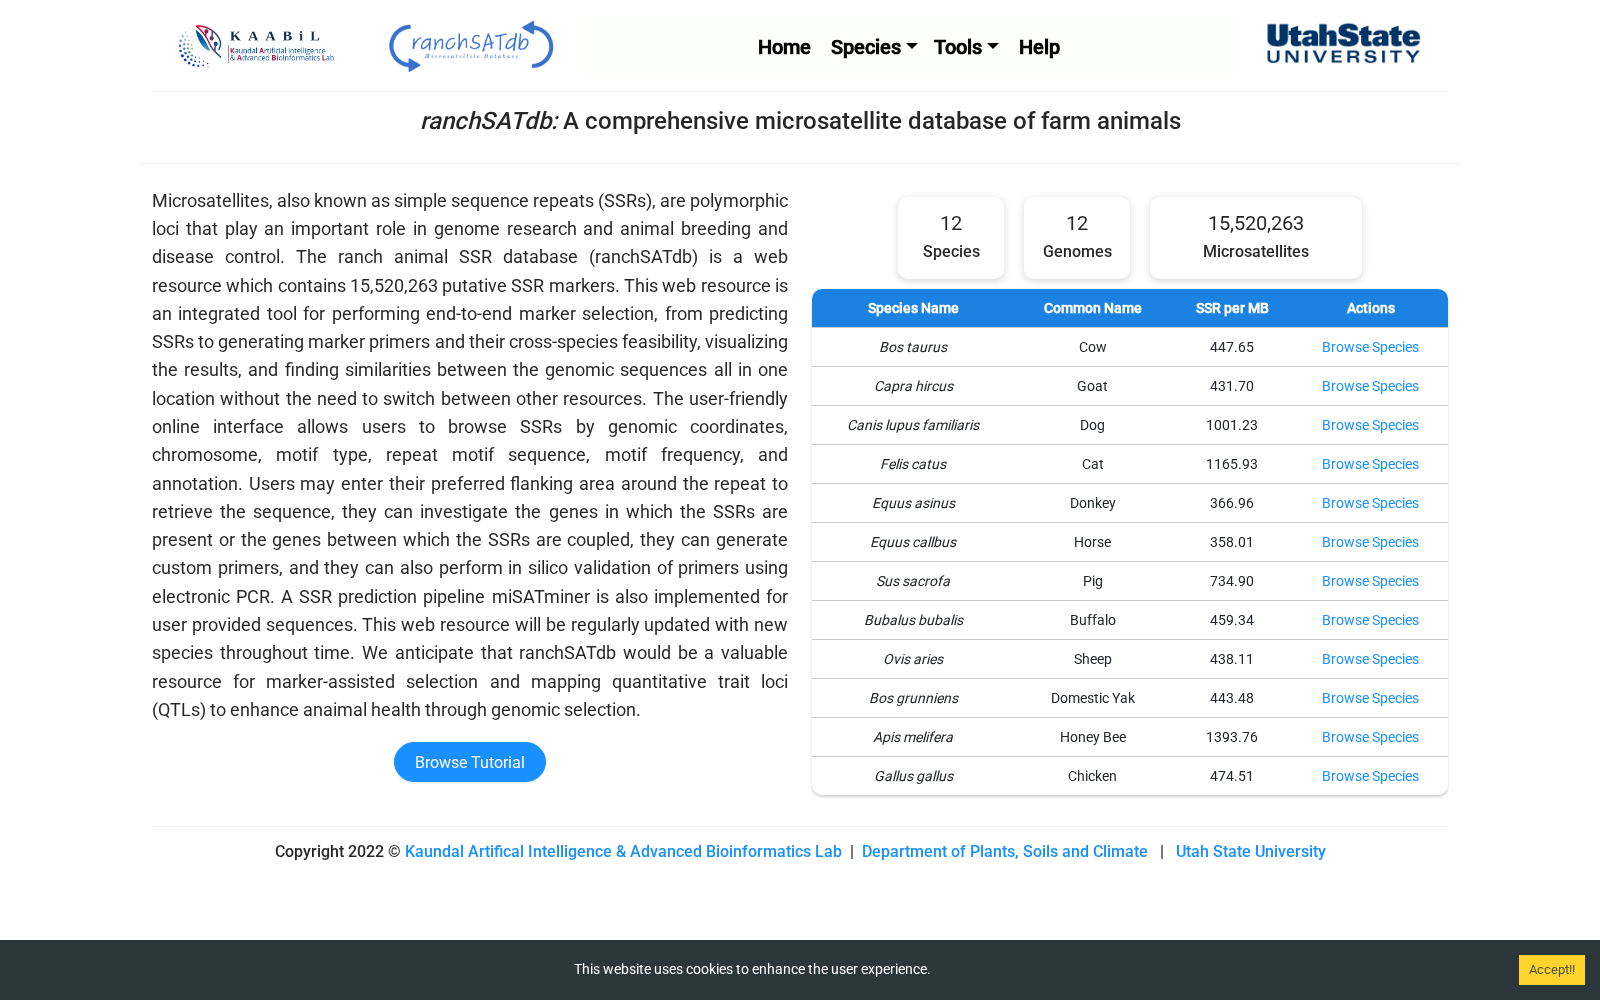Click the Equus asinus species name cell
This screenshot has height=1000, width=1600.
coord(913,503)
